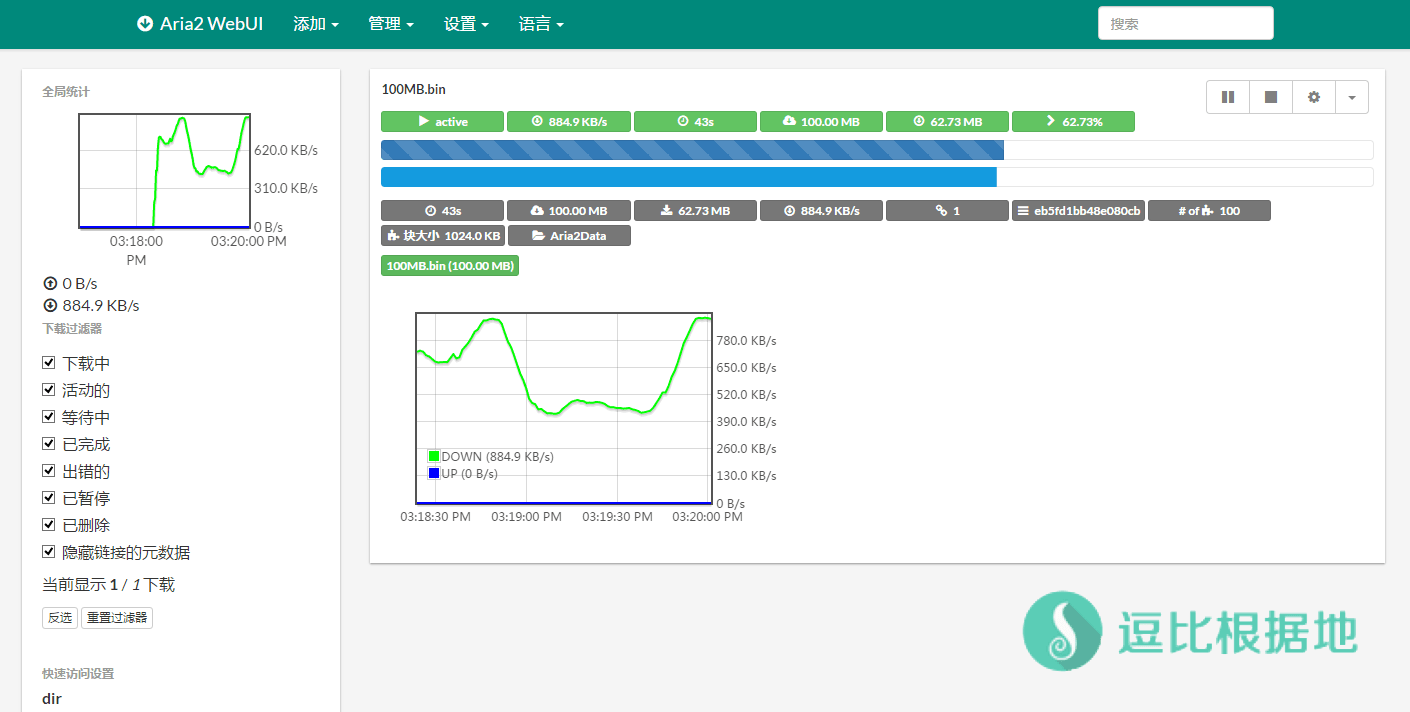Click the green active status badge
The width and height of the screenshot is (1410, 712).
pos(442,122)
